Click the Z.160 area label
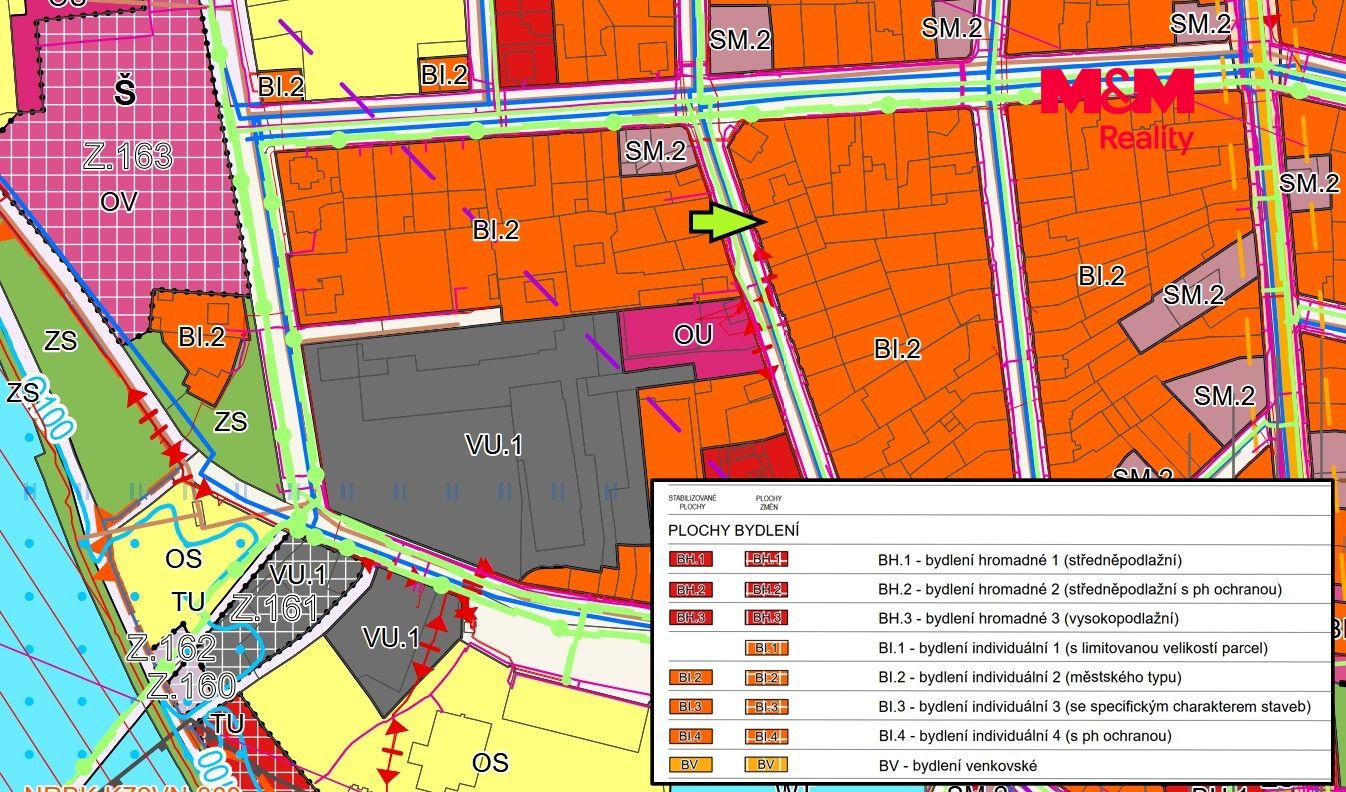This screenshot has height=792, width=1346. [191, 686]
